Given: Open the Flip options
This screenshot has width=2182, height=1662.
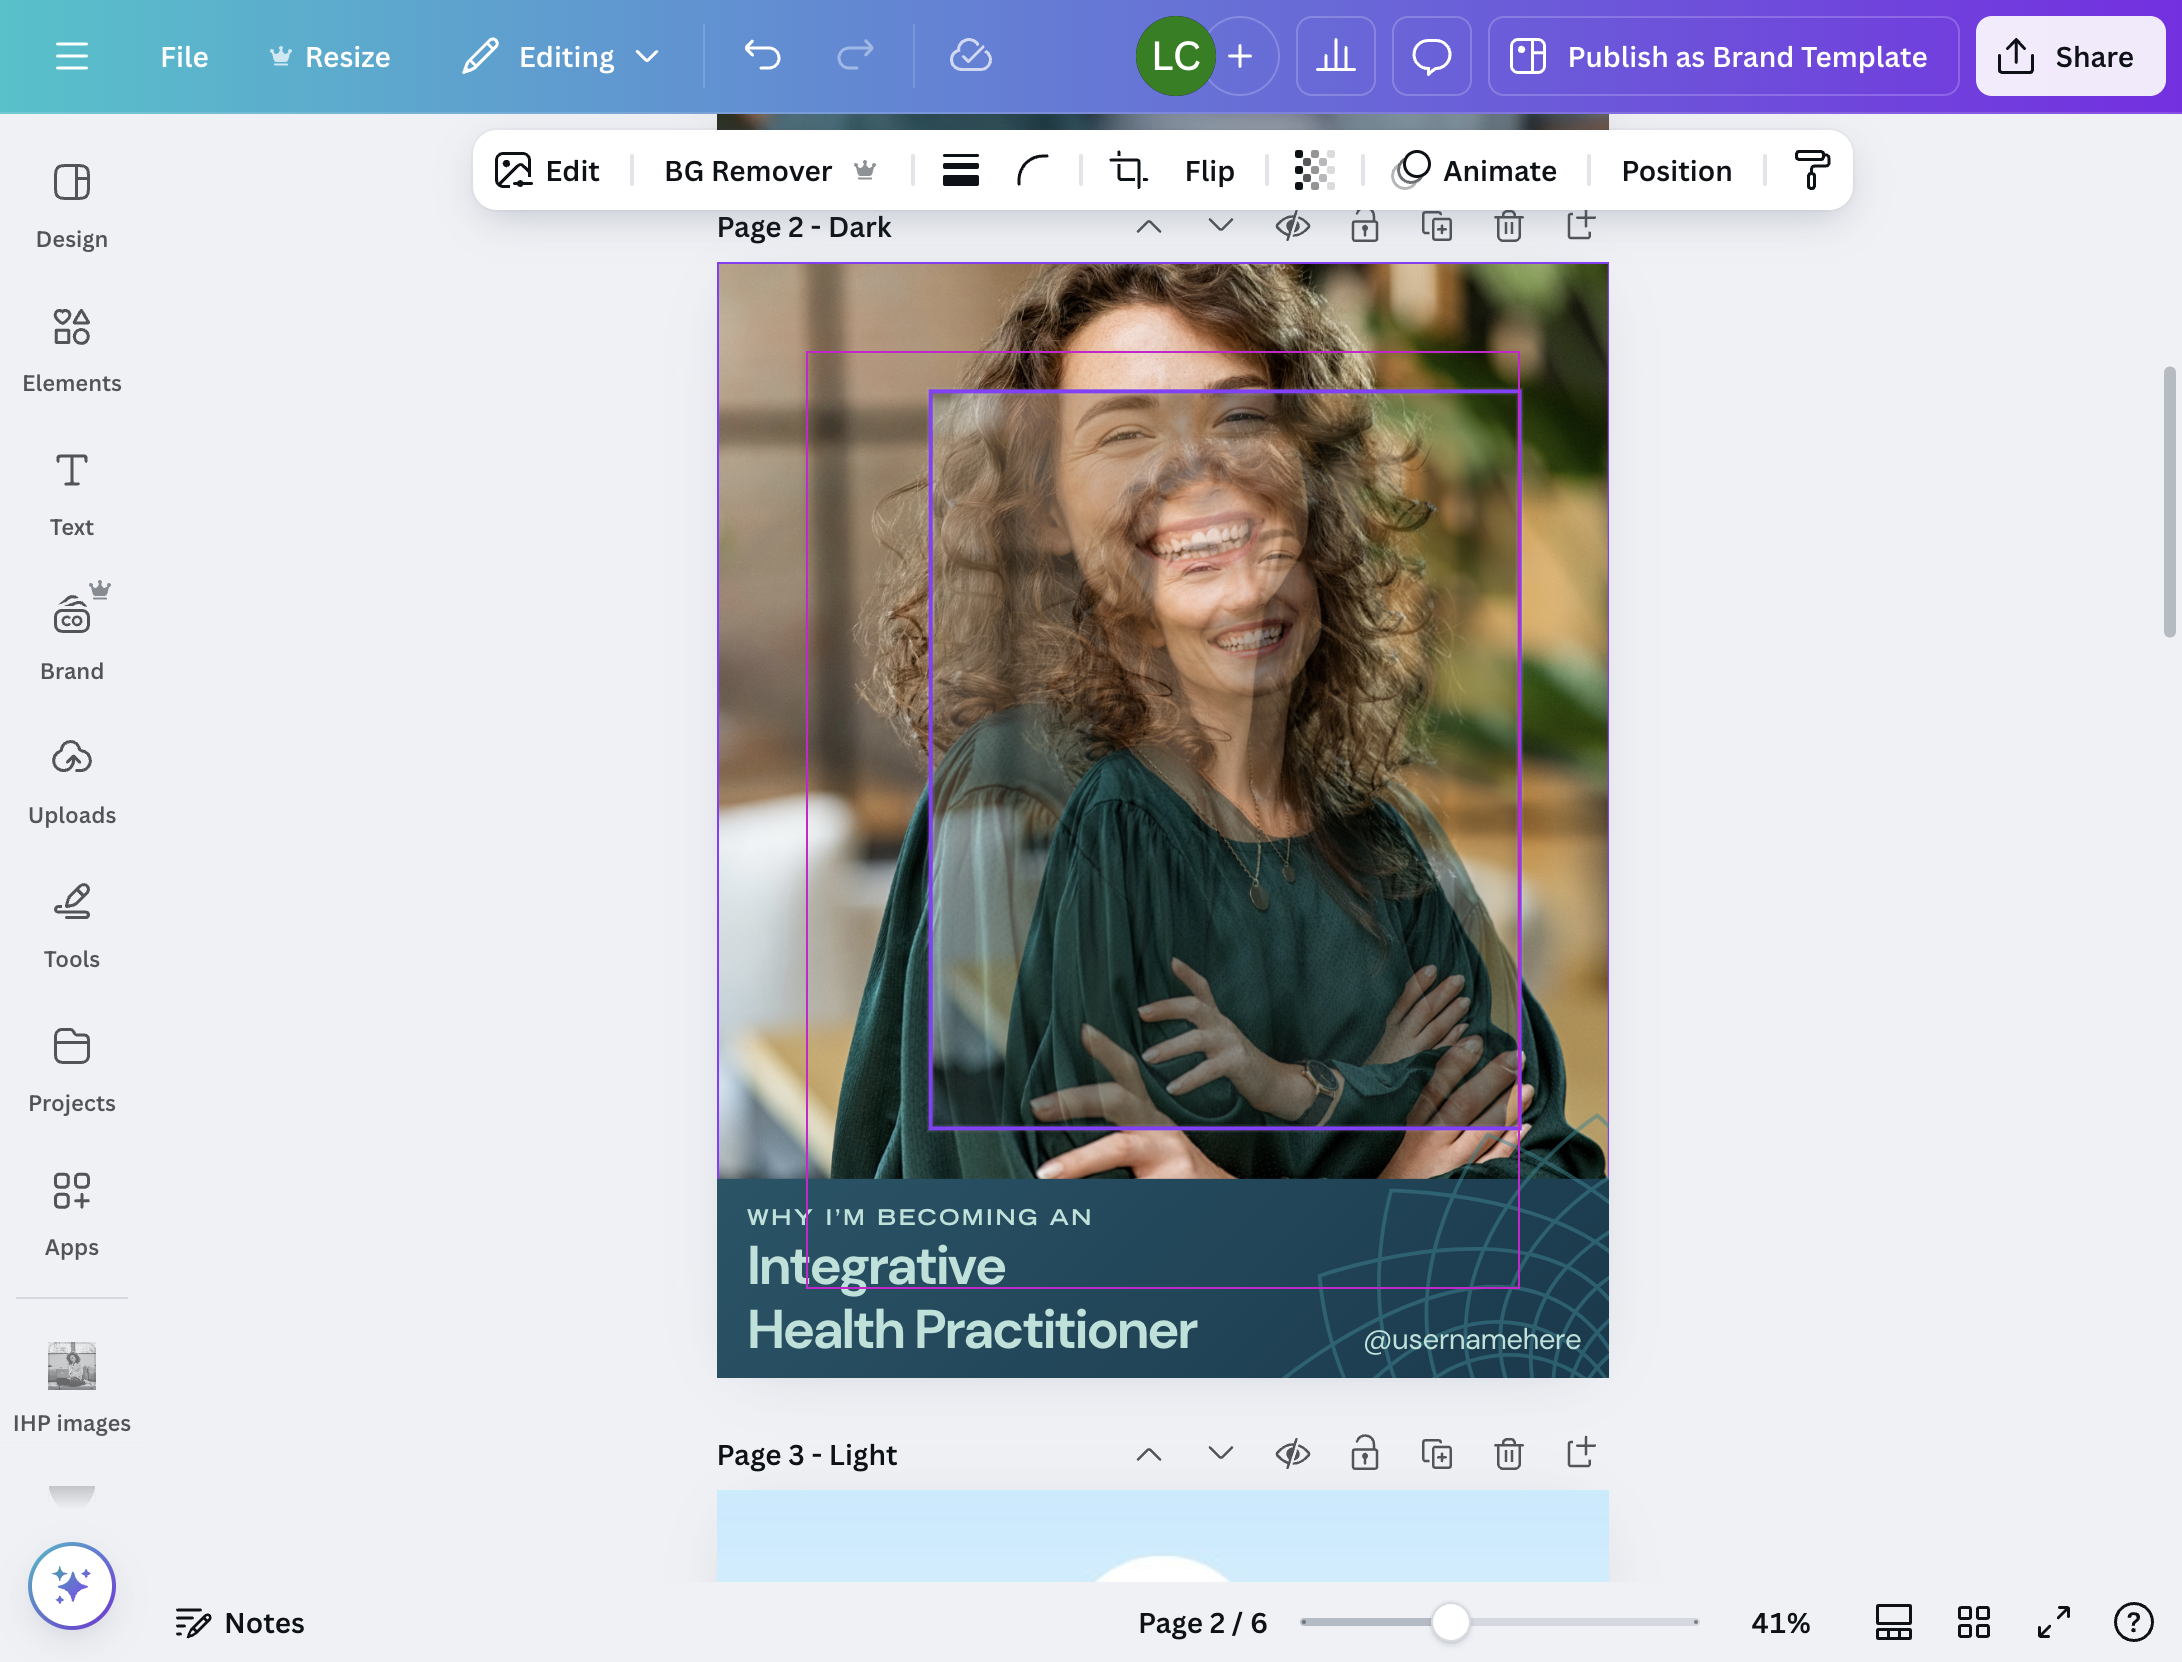Looking at the screenshot, I should 1210,171.
